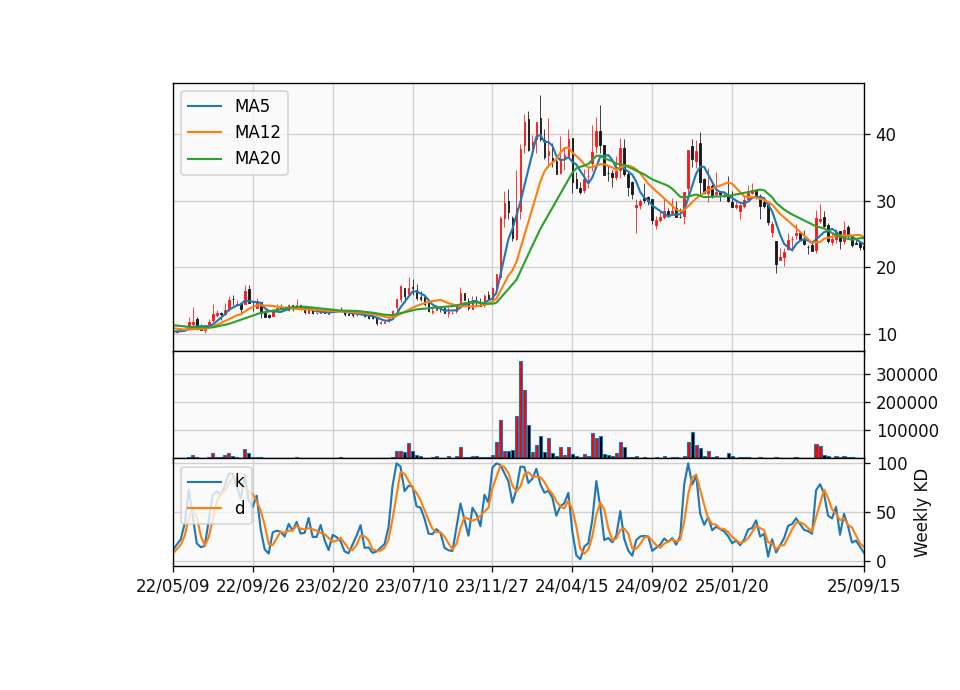Click the price axis value 10
This screenshot has height=690, width=960.
[x=886, y=335]
